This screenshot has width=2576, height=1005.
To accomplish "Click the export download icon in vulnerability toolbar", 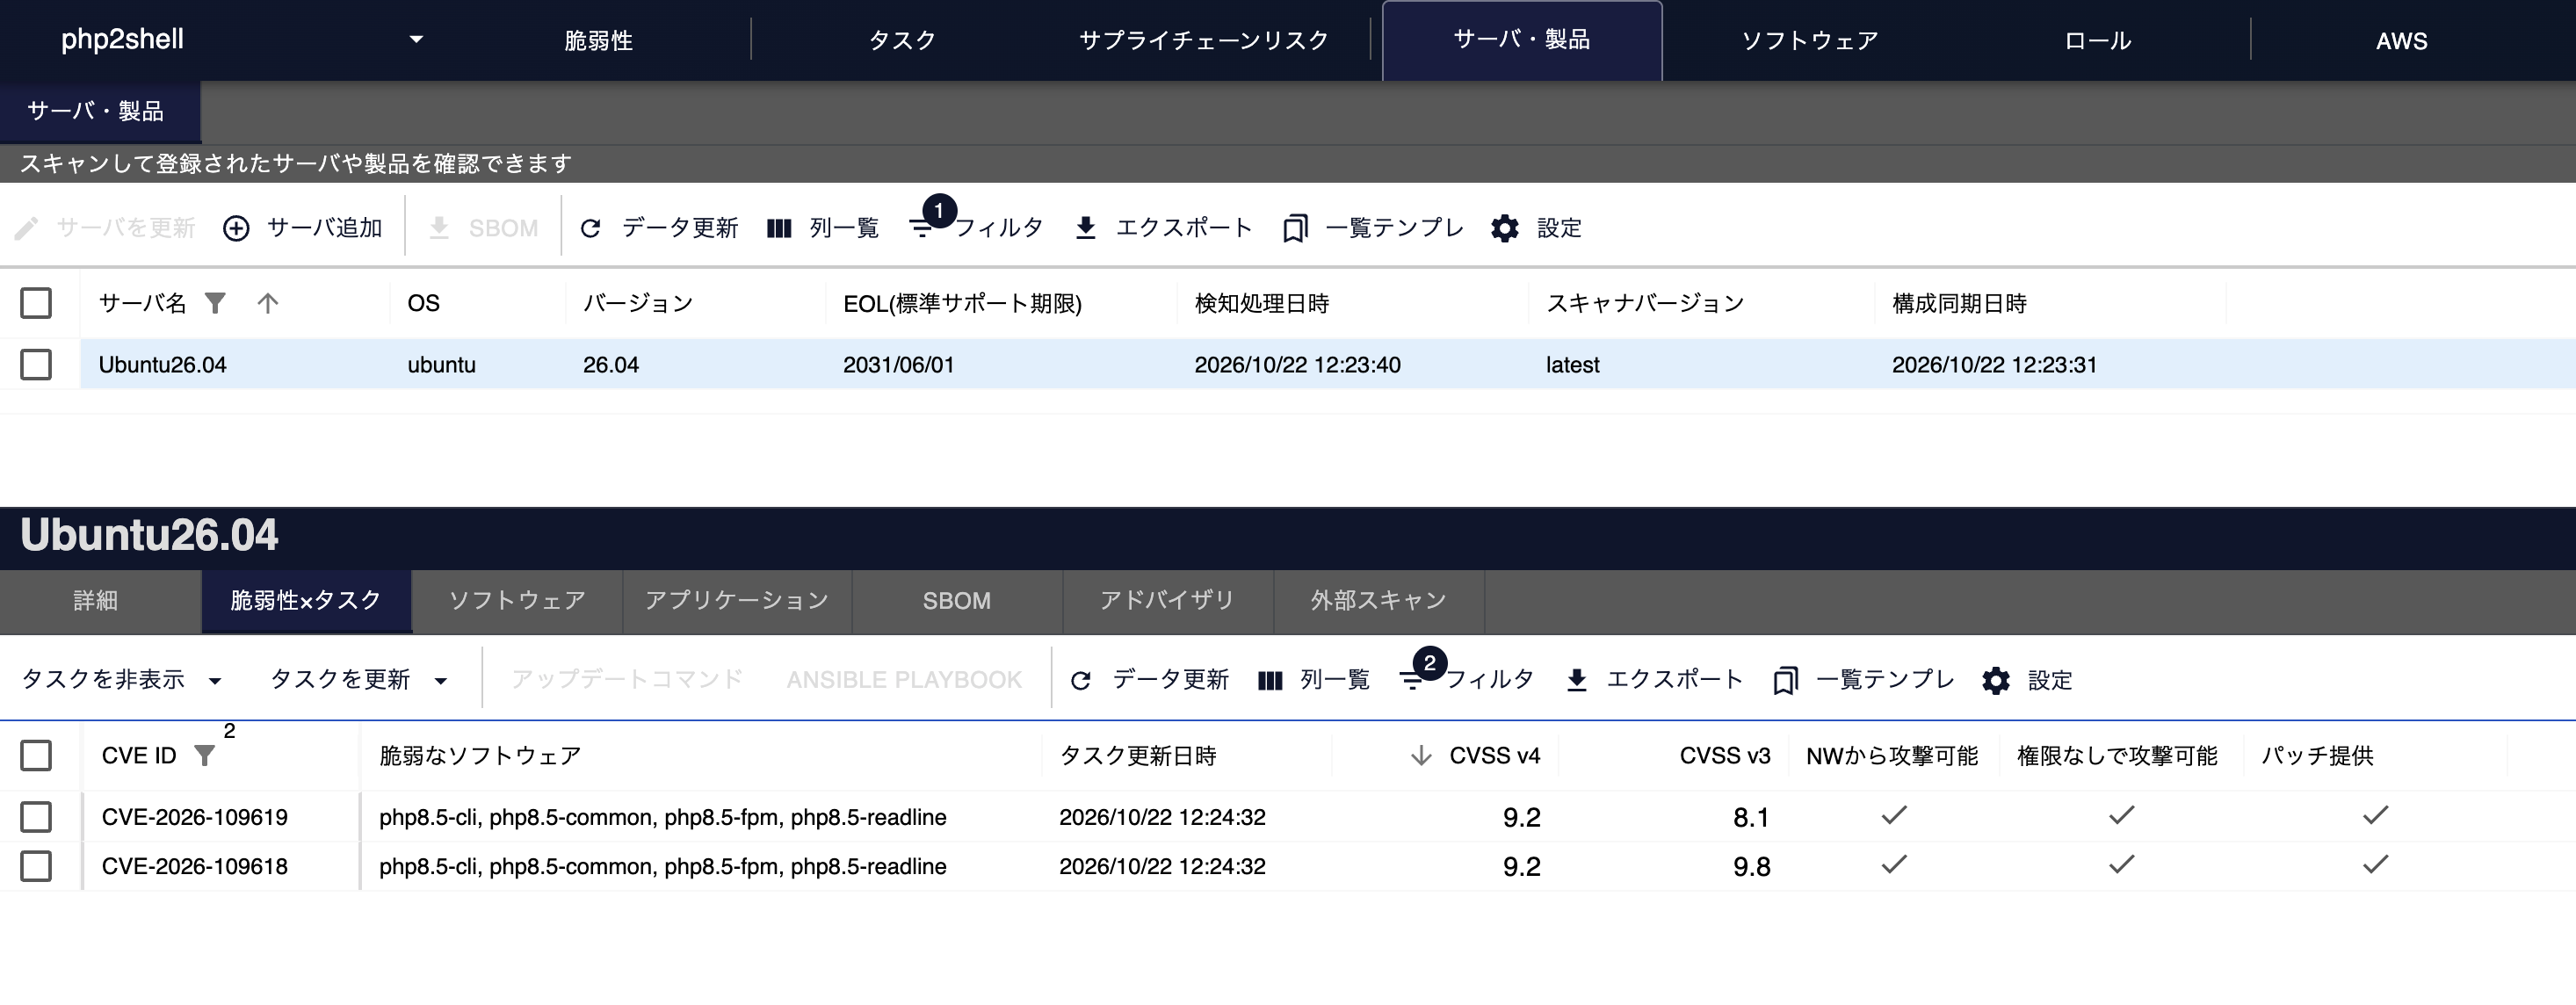I will [x=1576, y=680].
